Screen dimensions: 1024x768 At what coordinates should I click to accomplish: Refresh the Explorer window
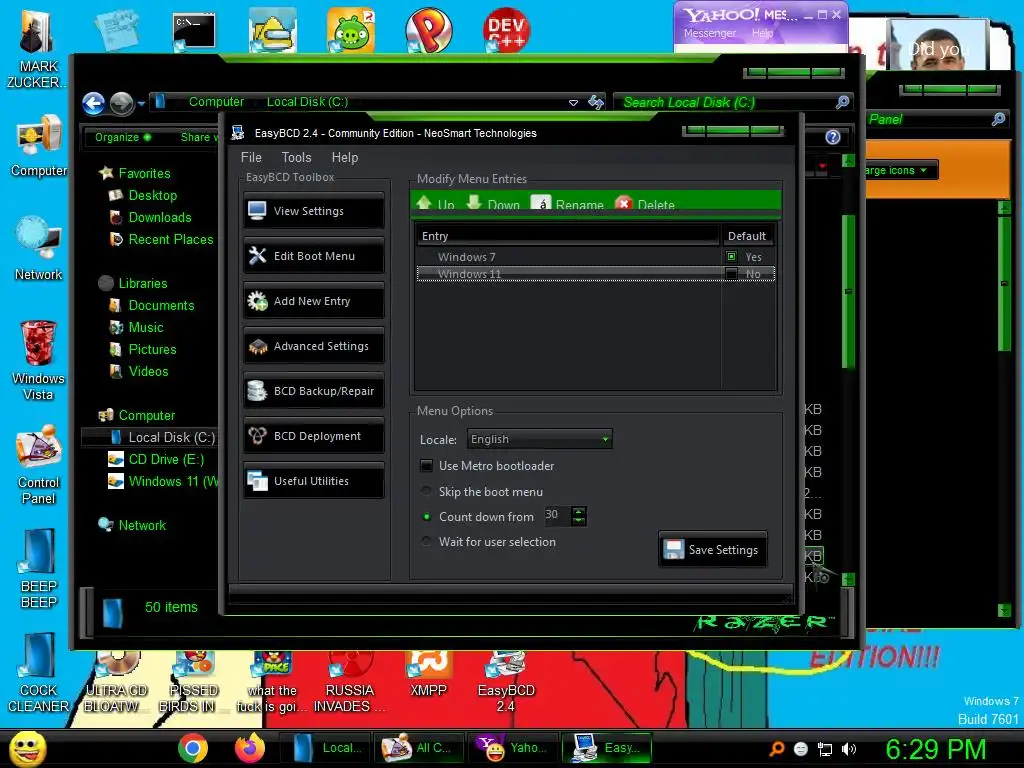tap(596, 102)
